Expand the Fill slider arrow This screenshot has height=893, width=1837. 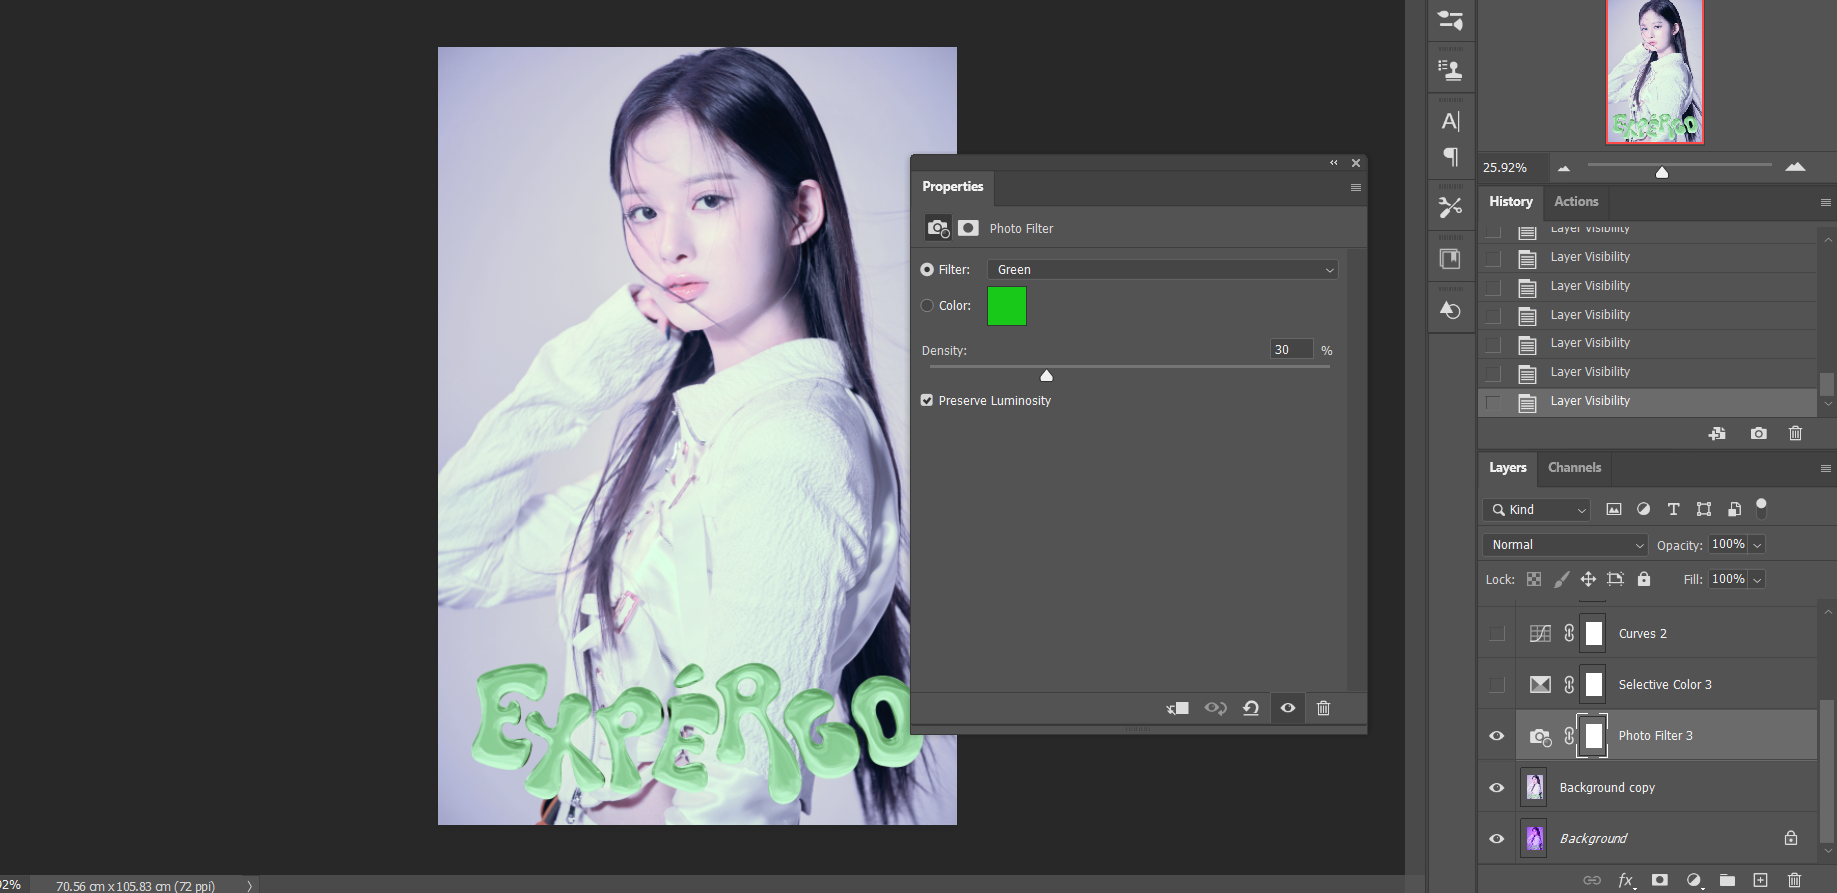tap(1757, 579)
